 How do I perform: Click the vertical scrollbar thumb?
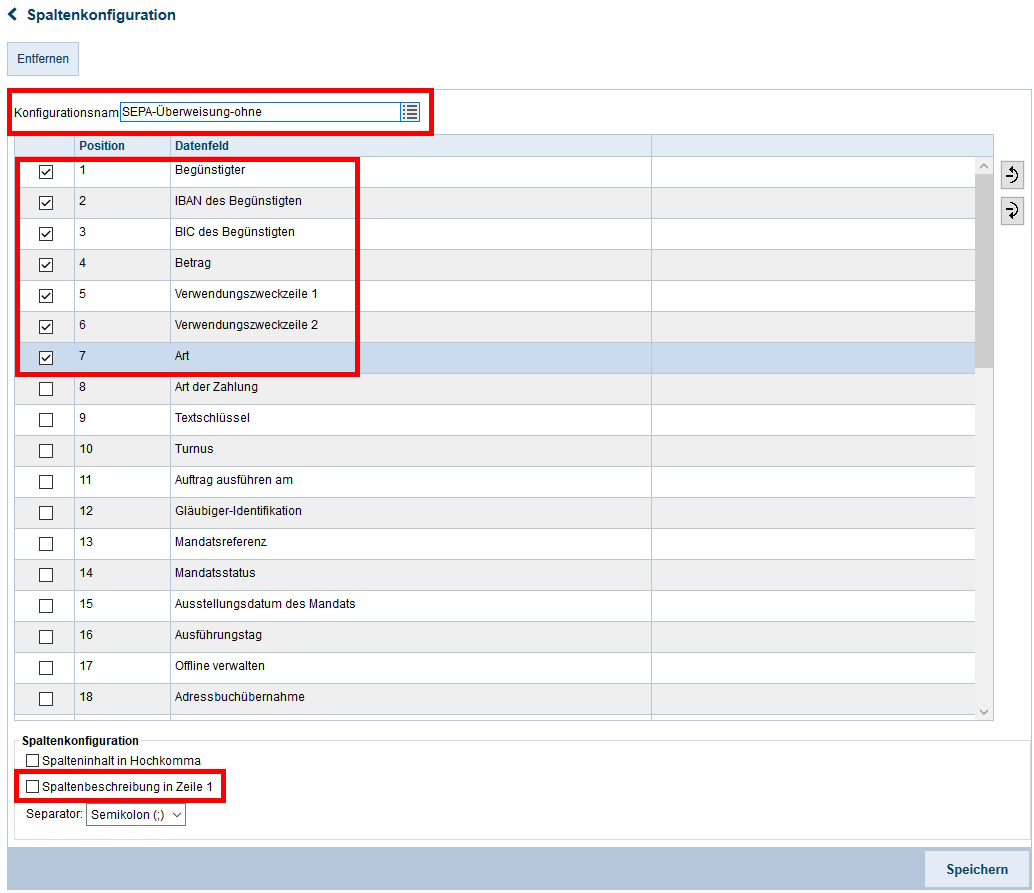click(984, 271)
